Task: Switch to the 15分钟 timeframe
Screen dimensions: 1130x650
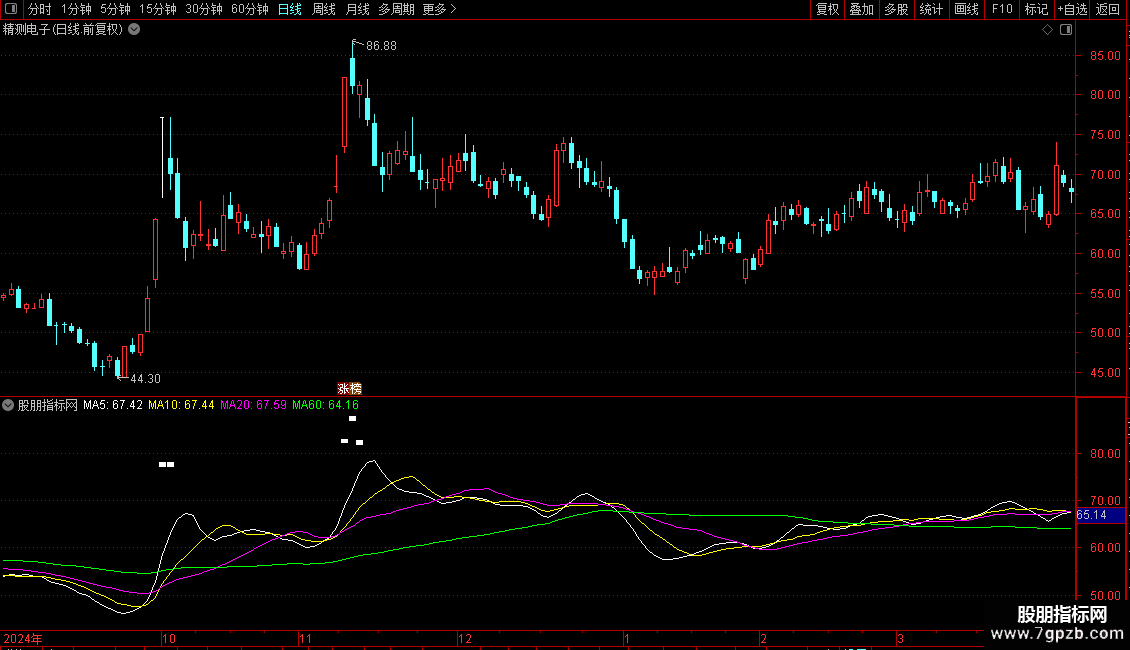Action: pyautogui.click(x=157, y=9)
